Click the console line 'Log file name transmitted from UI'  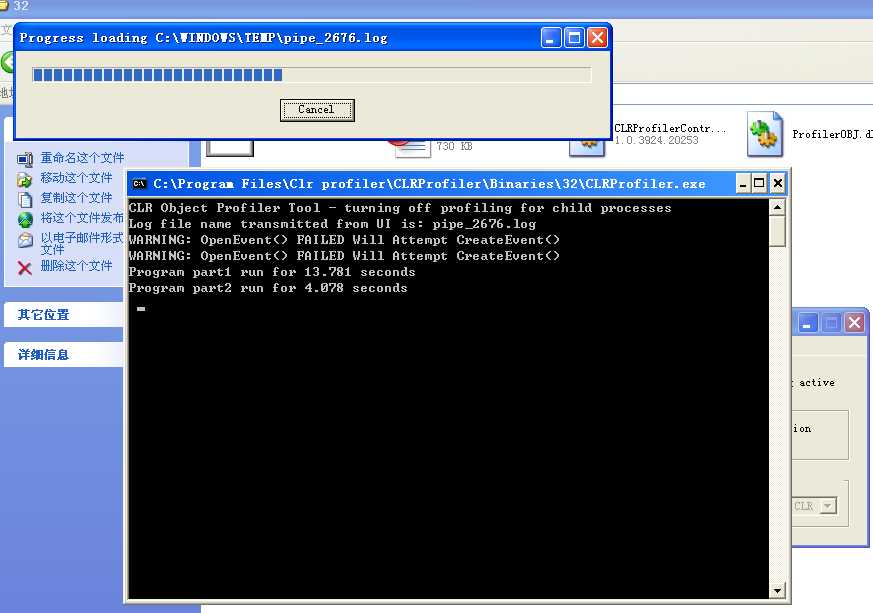point(332,224)
